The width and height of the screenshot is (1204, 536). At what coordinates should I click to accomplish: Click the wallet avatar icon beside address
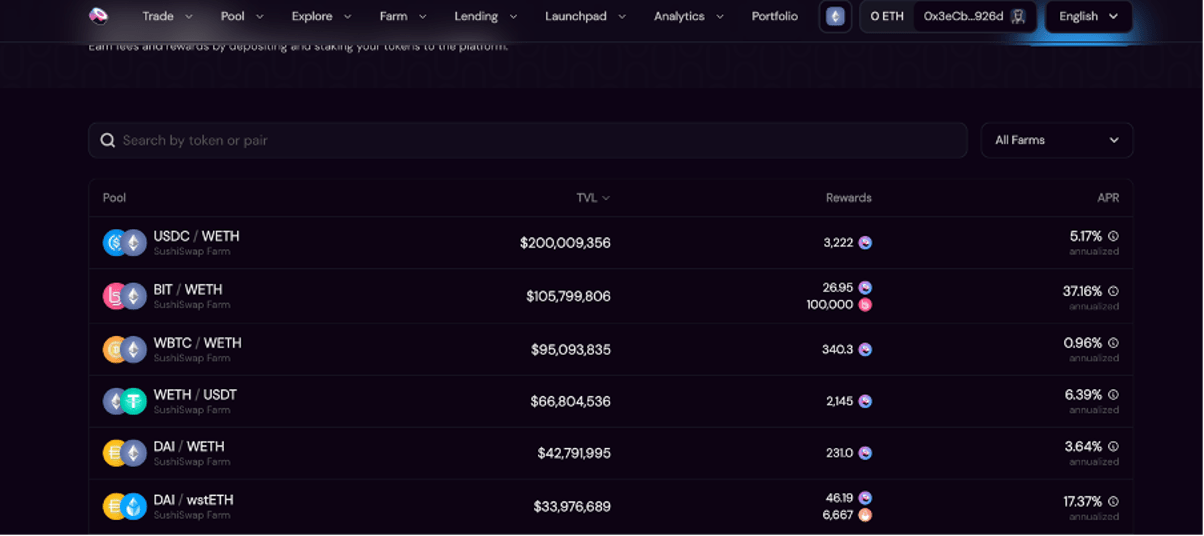coord(1018,16)
